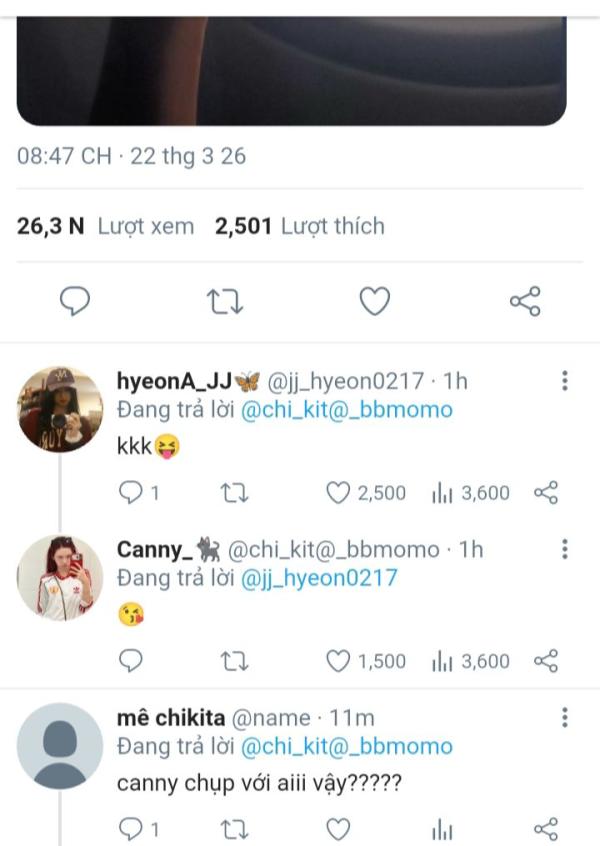
Task: Open more options for mê chikita's reply
Action: point(565,718)
